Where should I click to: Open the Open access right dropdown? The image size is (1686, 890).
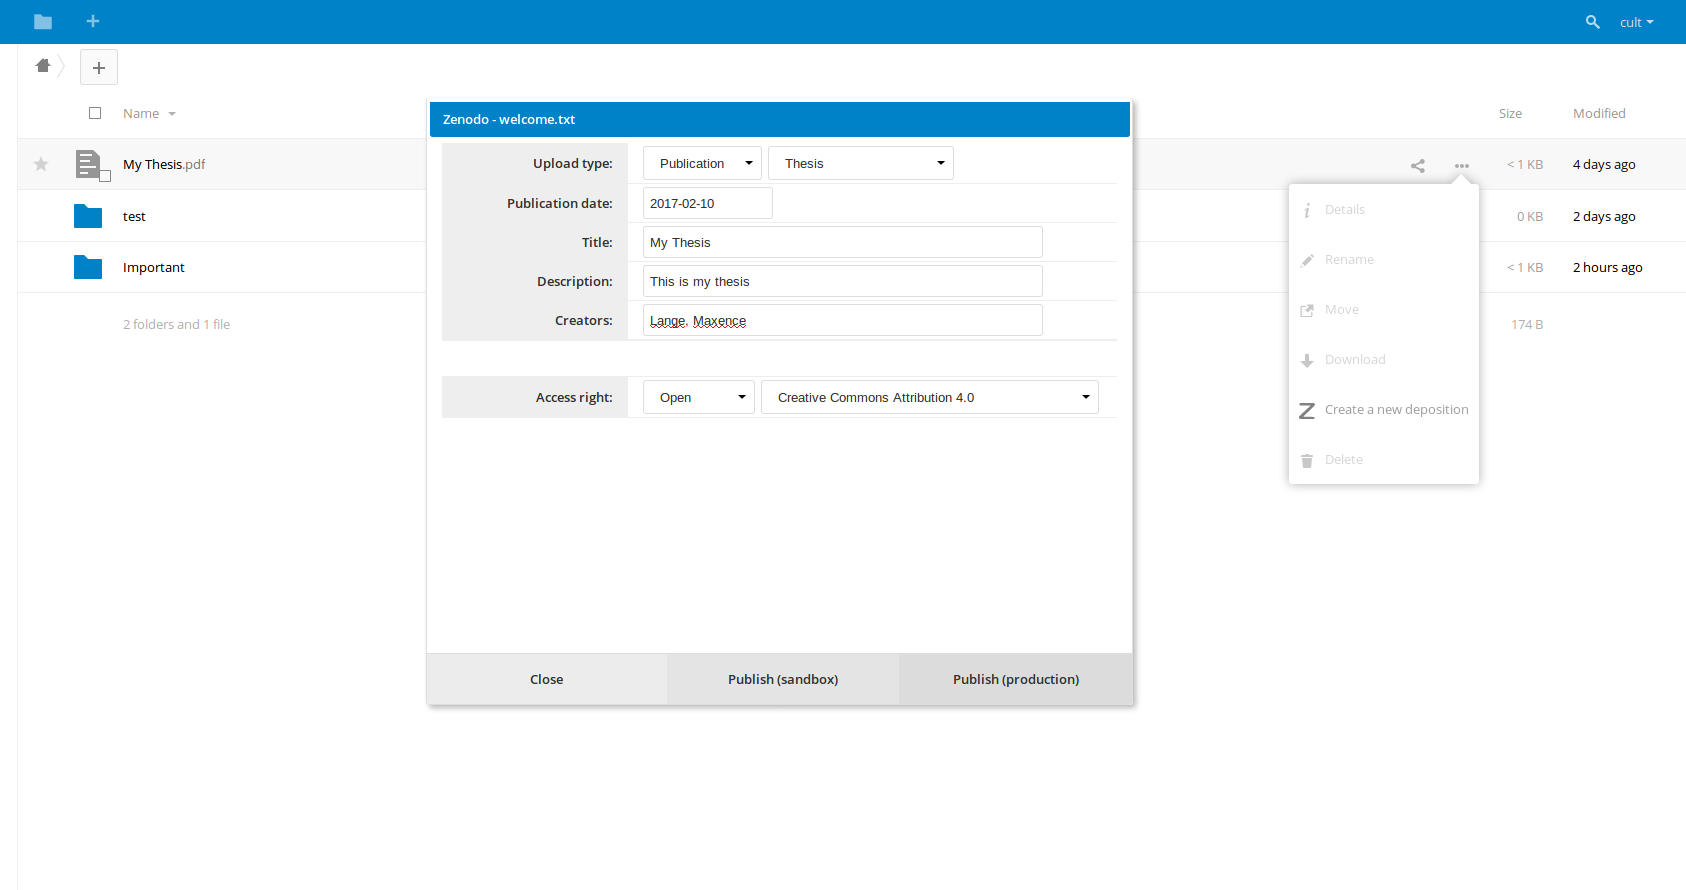tap(699, 397)
